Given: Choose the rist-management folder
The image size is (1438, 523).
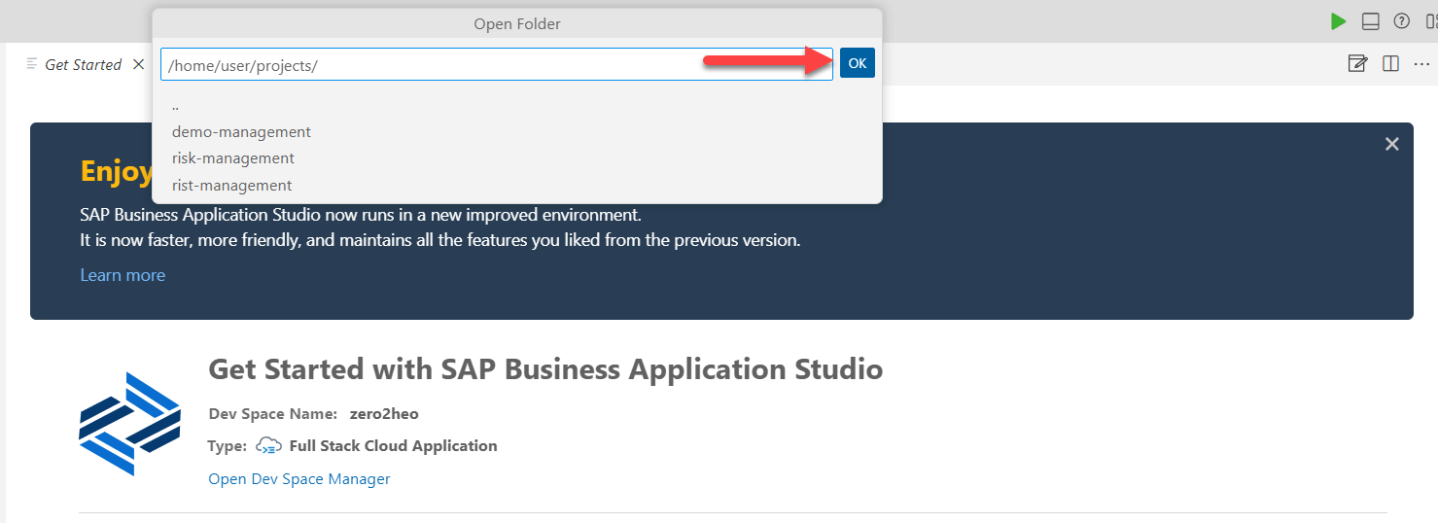Looking at the screenshot, I should [x=517, y=185].
